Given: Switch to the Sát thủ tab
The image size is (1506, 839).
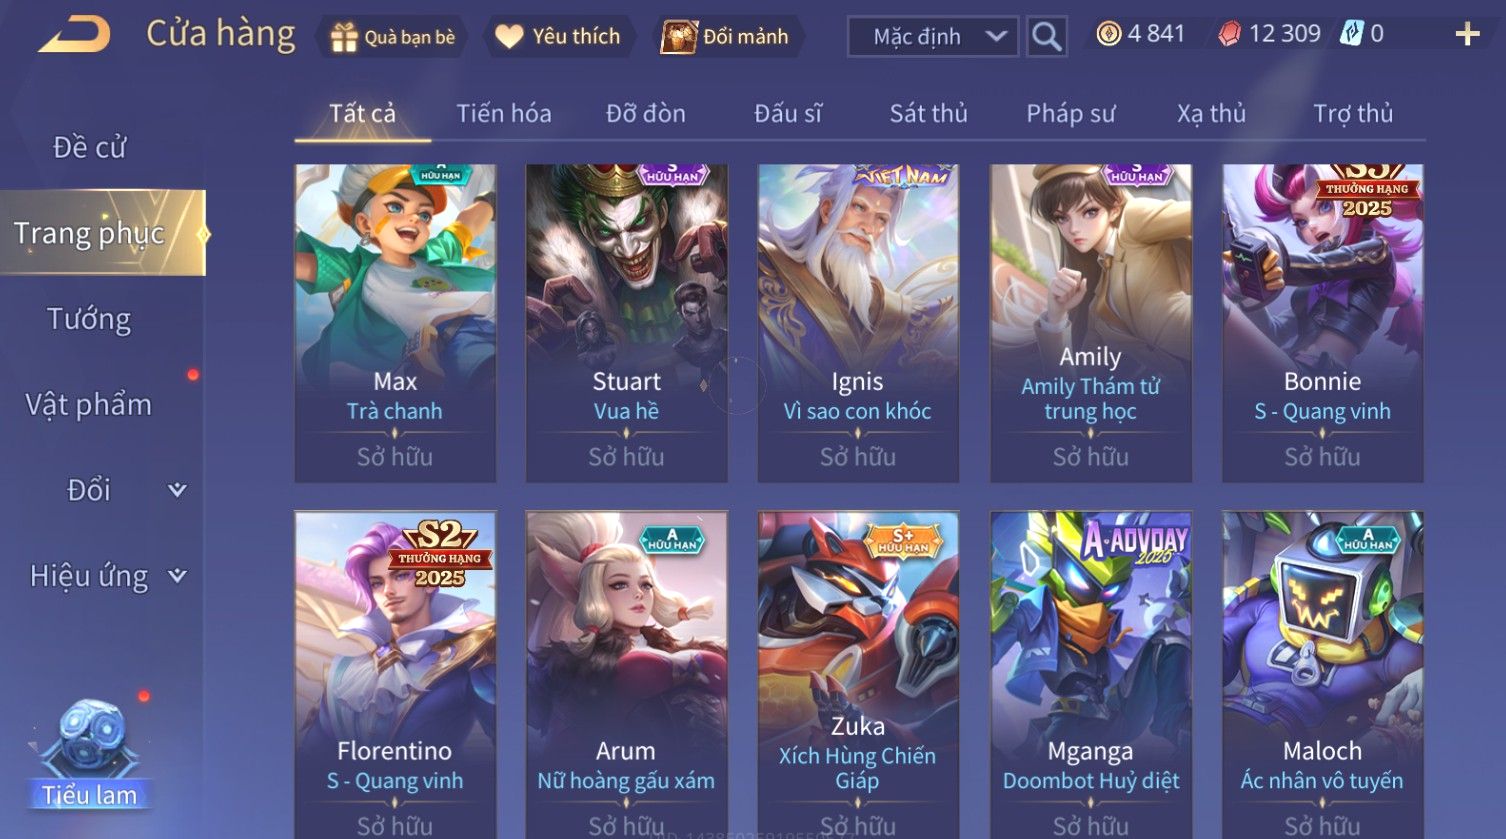Looking at the screenshot, I should [929, 114].
